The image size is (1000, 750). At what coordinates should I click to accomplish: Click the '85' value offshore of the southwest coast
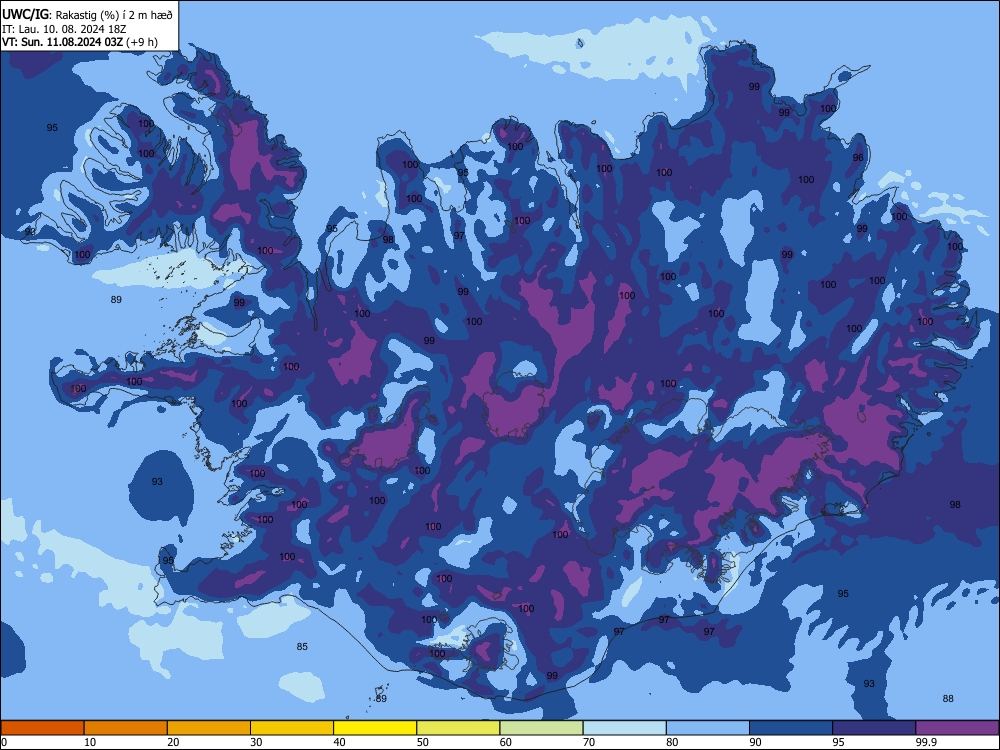pos(302,647)
